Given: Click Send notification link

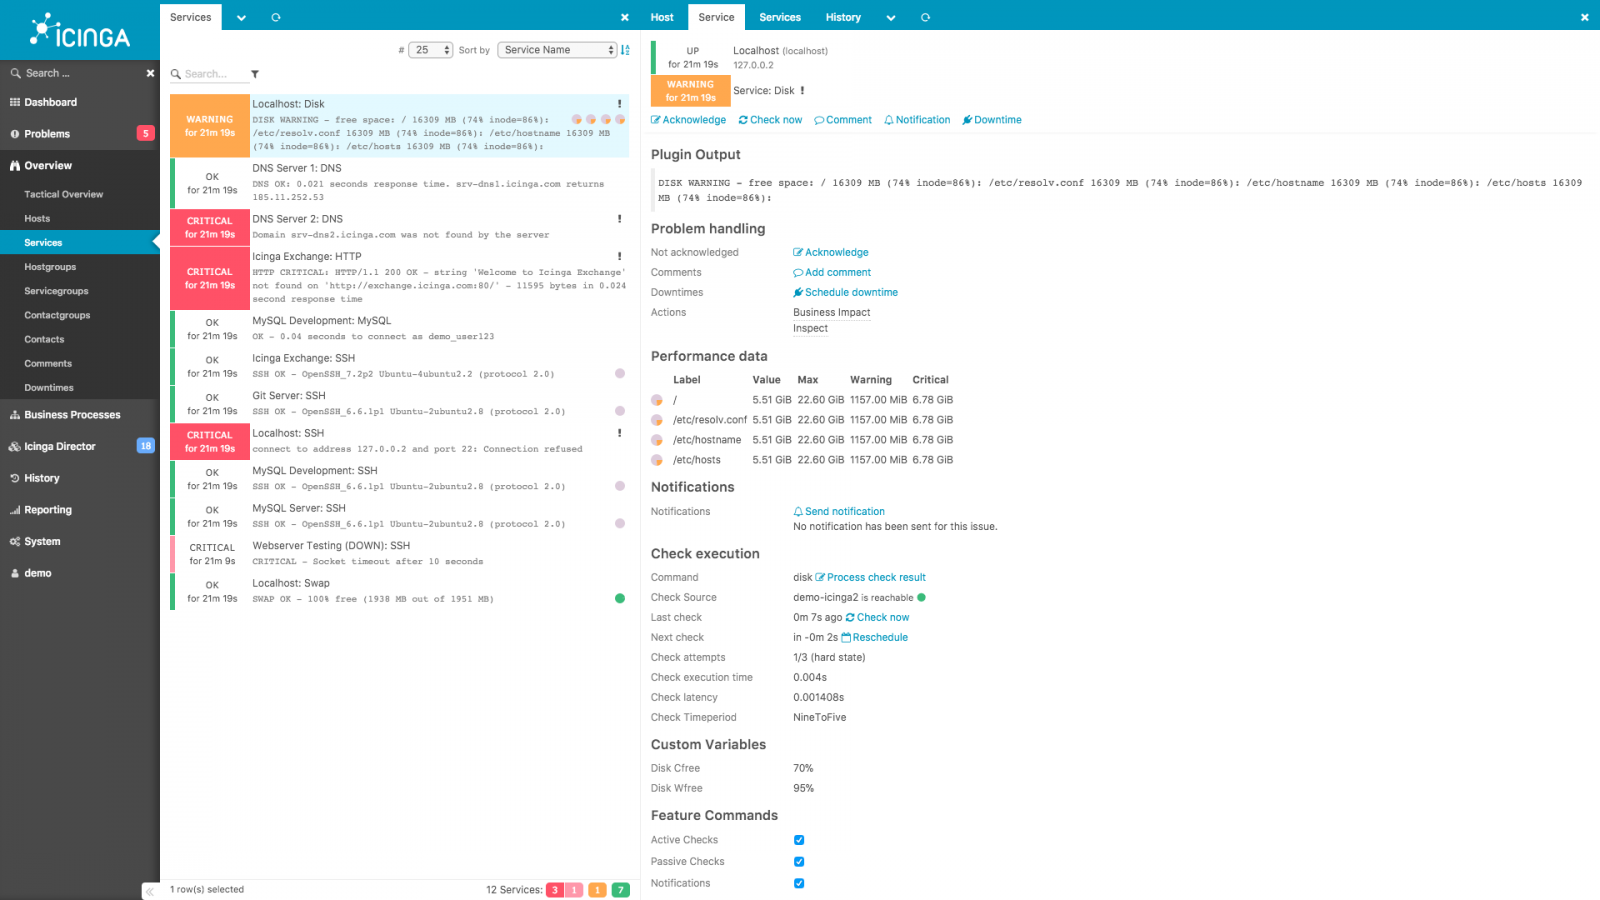Looking at the screenshot, I should [839, 512].
